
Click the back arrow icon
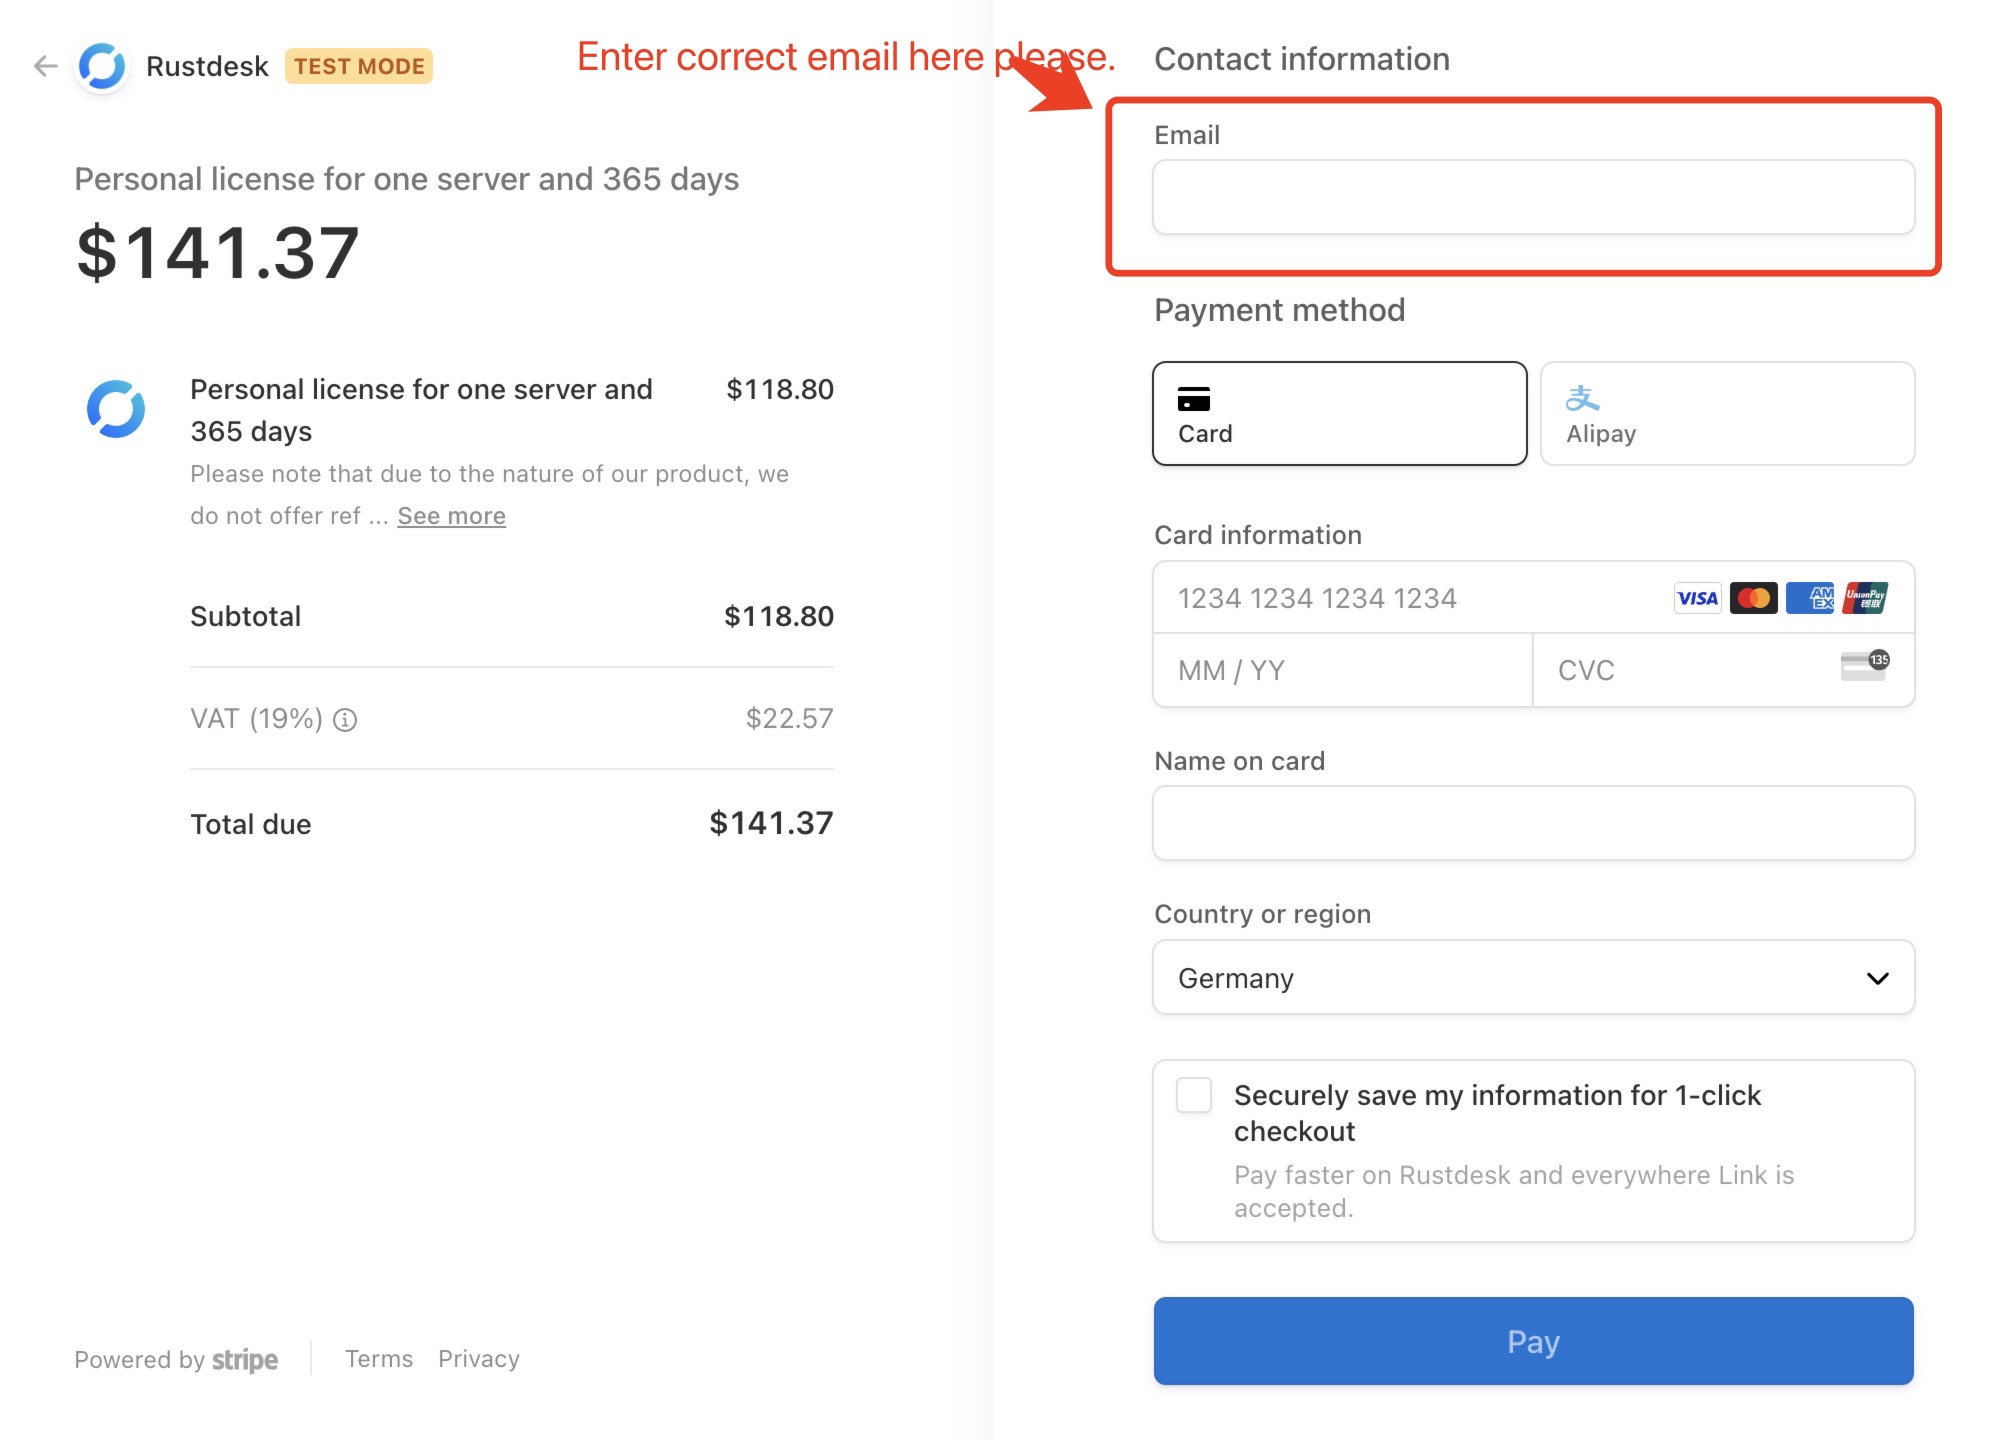(x=45, y=66)
